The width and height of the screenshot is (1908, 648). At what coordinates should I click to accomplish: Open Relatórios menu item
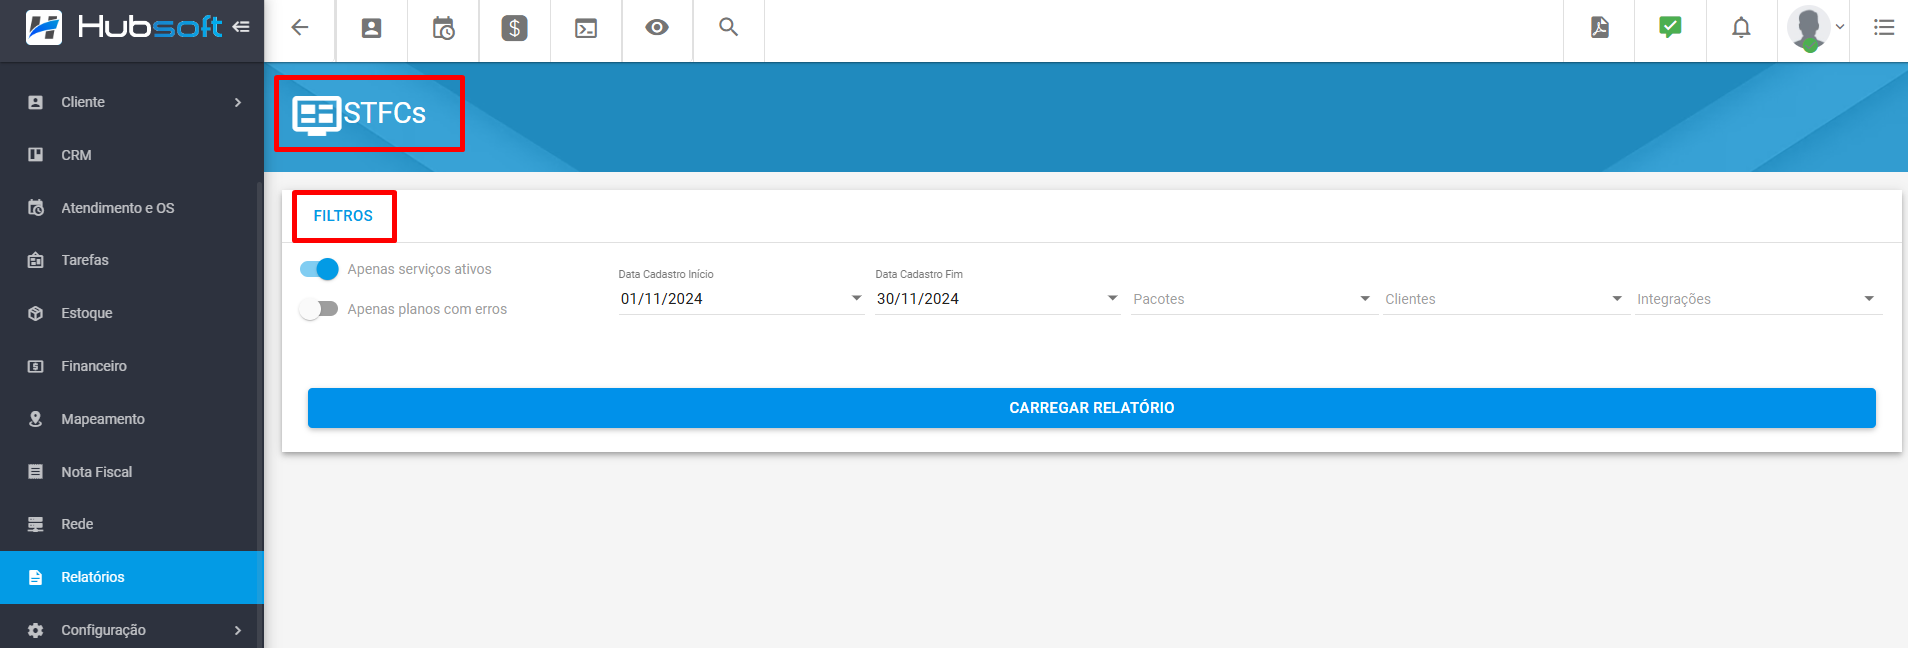(x=132, y=577)
